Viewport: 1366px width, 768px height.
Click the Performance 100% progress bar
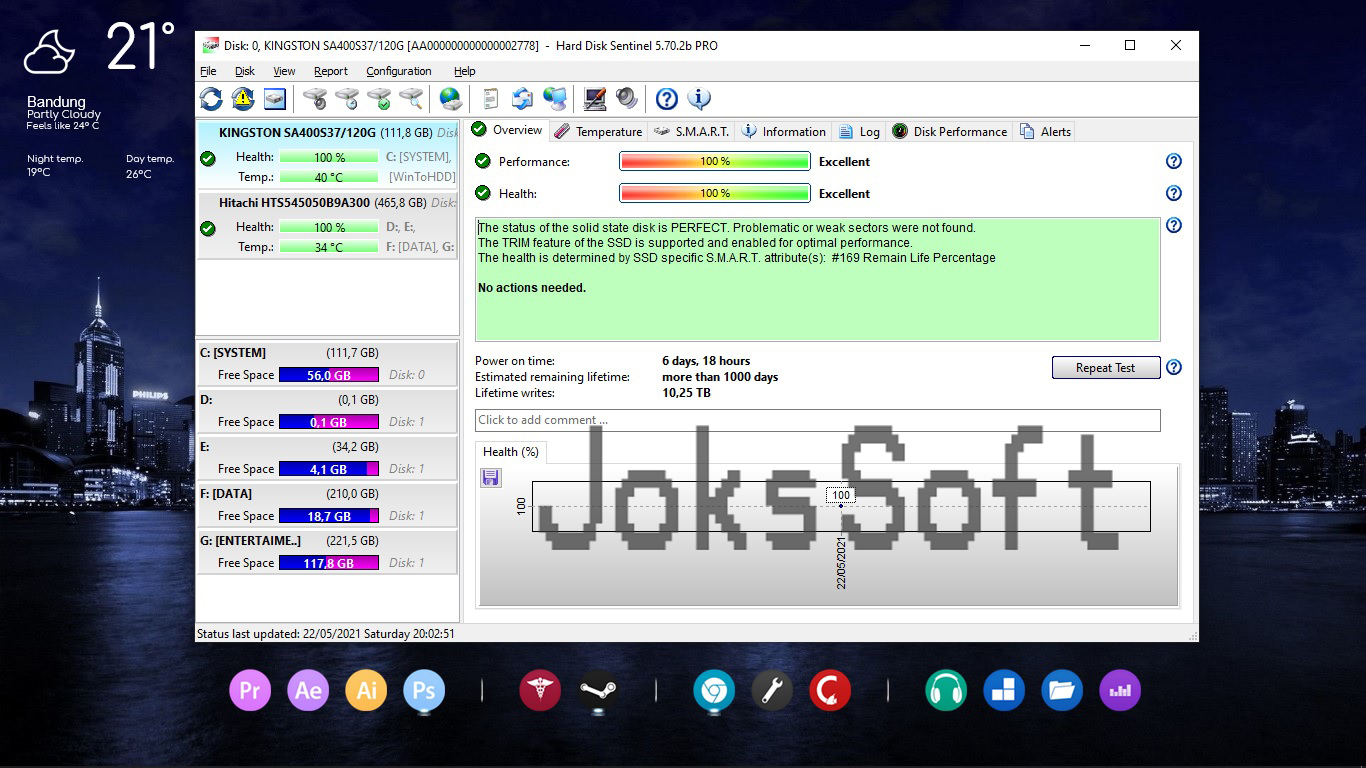tap(714, 161)
